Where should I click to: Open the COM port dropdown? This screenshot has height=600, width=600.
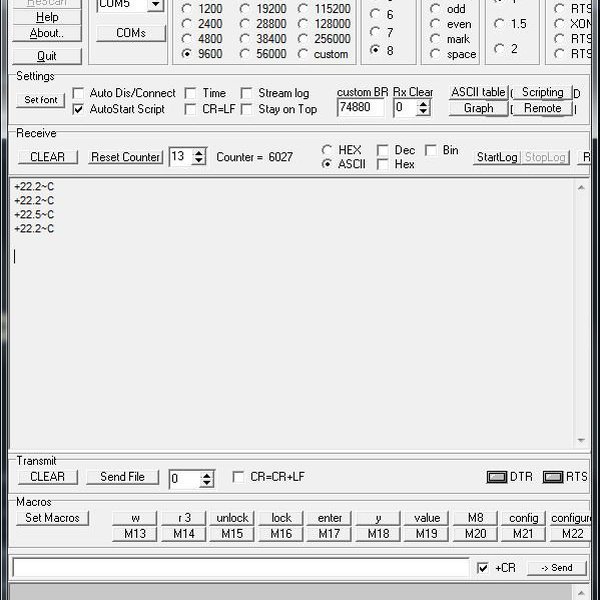pos(155,5)
